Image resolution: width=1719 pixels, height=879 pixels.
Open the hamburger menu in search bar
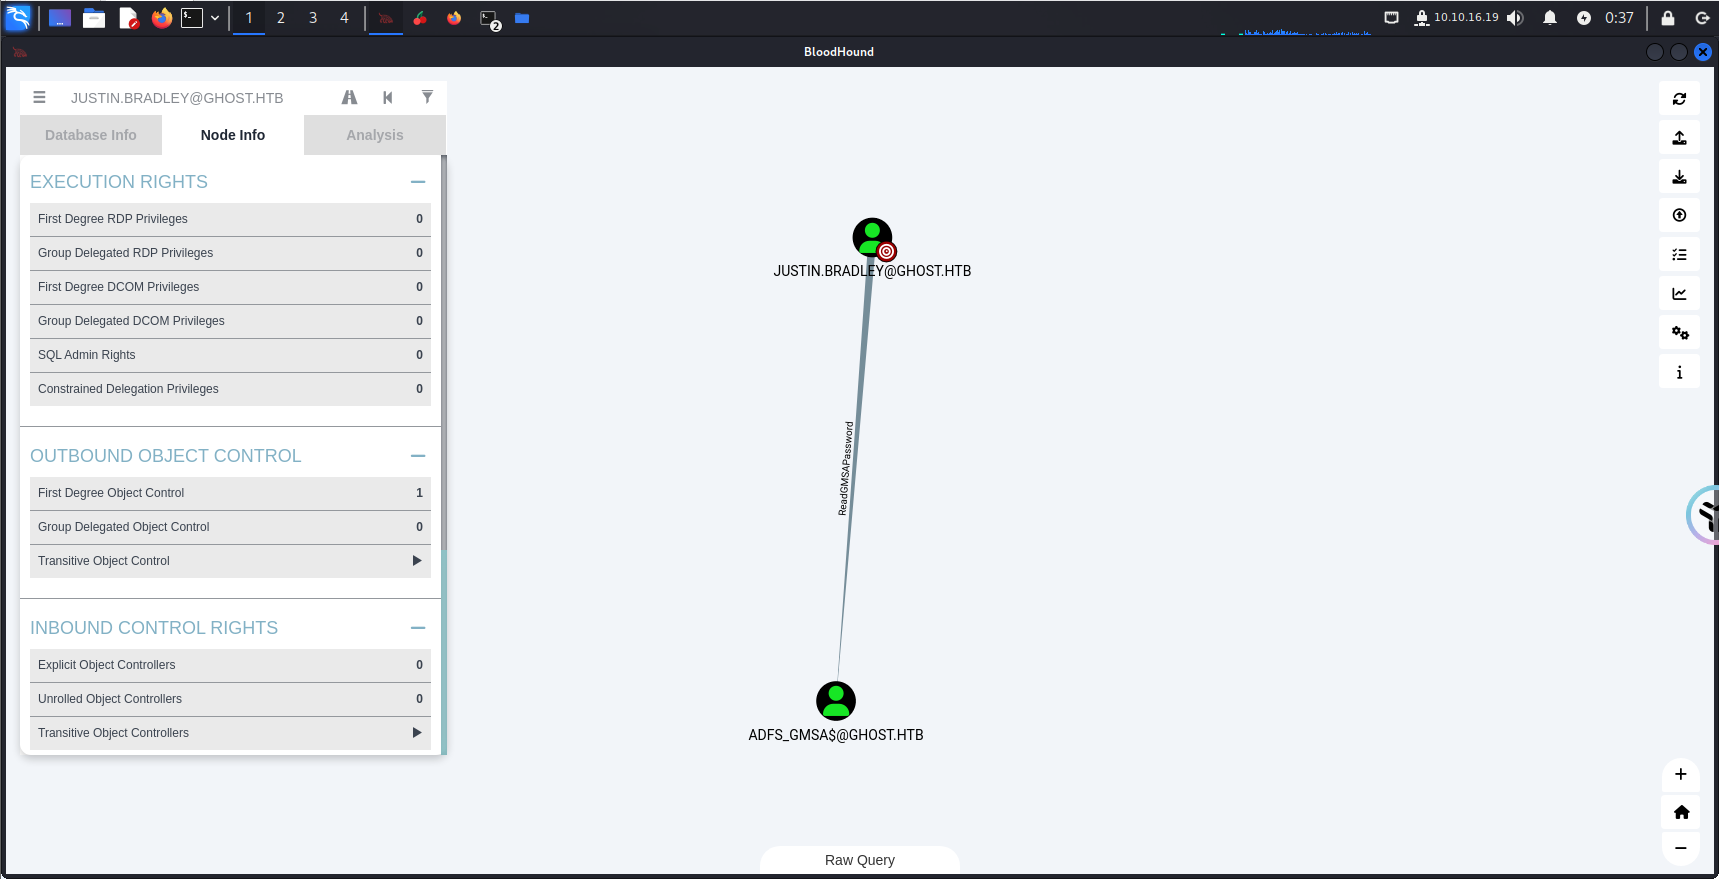pyautogui.click(x=40, y=98)
